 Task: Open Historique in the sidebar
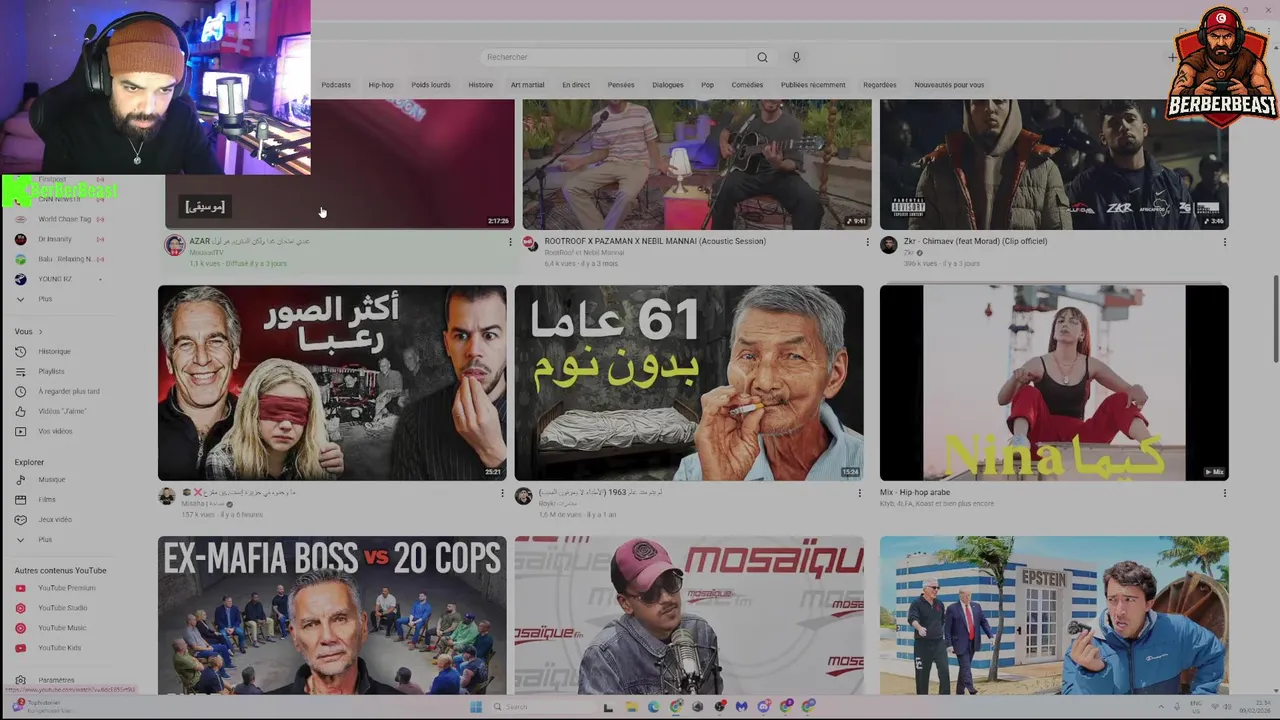54,352
